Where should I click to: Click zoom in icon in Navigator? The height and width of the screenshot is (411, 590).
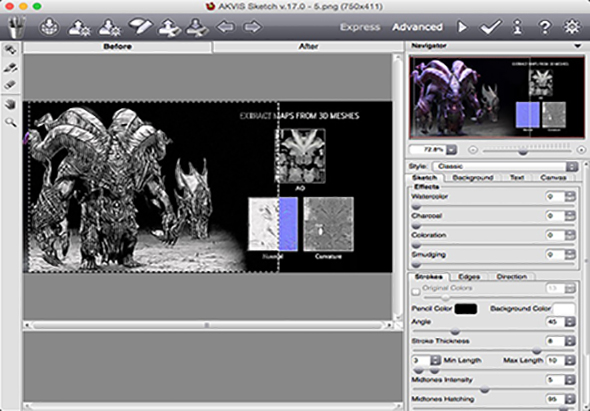[x=581, y=150]
